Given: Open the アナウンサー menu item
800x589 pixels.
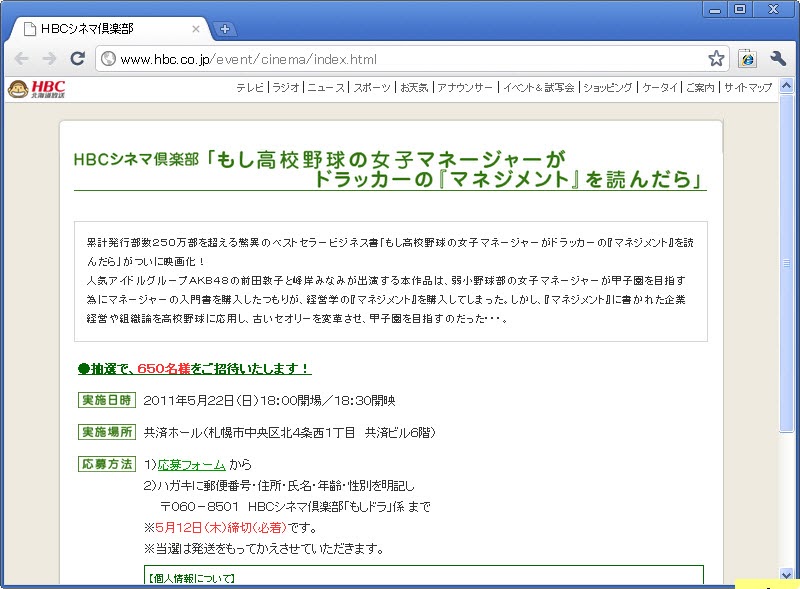Looking at the screenshot, I should pos(465,87).
